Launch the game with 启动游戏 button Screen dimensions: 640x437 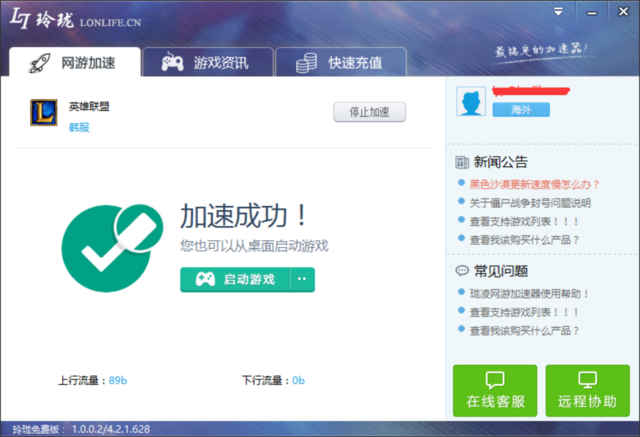point(235,280)
